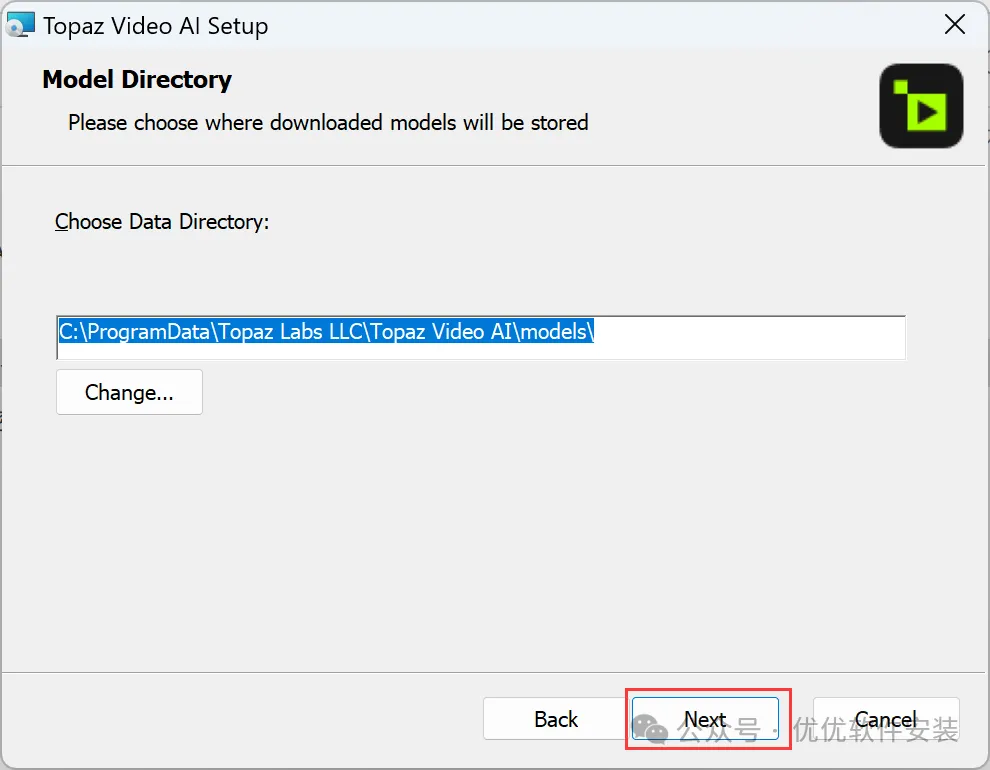Click the WeChat icon in the watermark
This screenshot has height=770, width=990.
click(x=651, y=731)
